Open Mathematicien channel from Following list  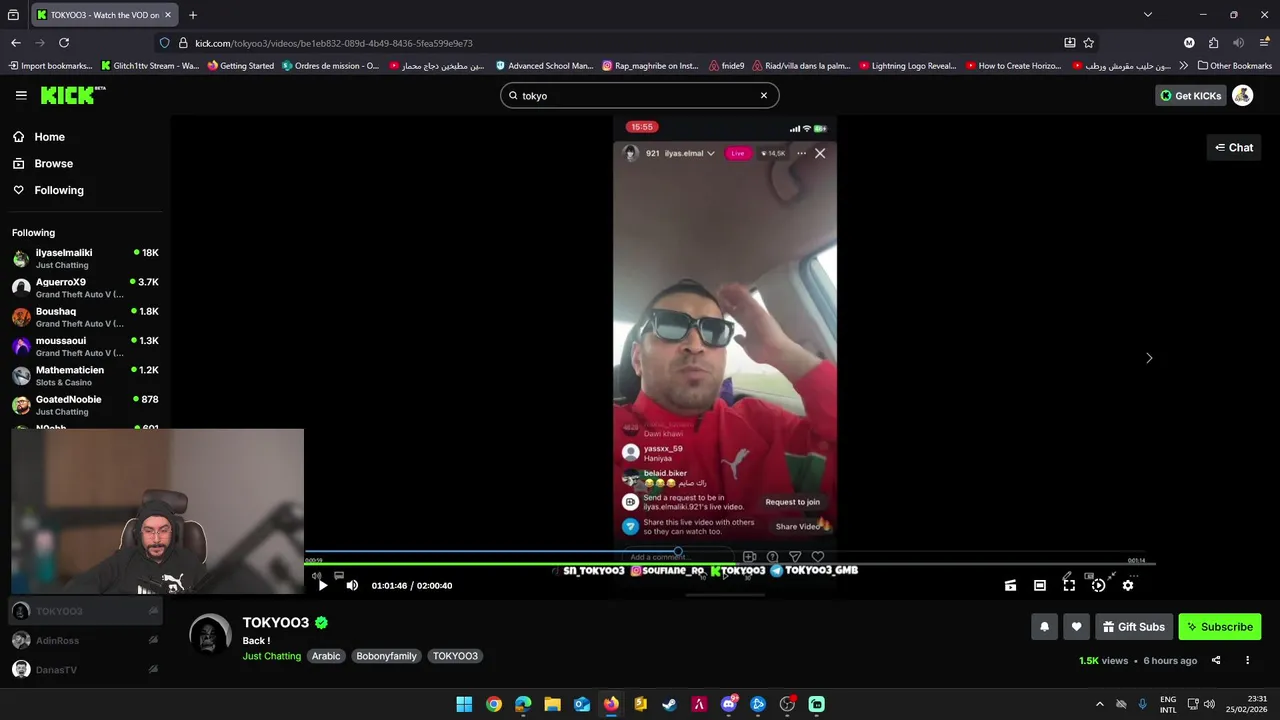[85, 376]
